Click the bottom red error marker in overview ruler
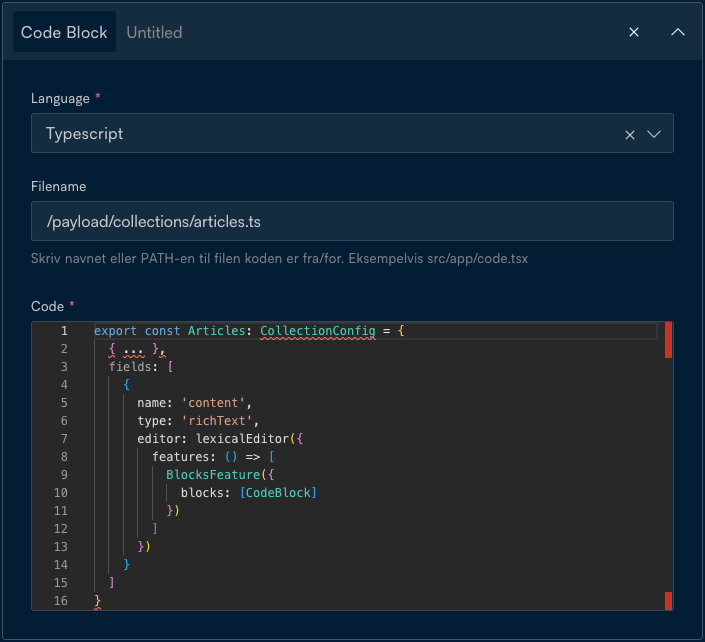Image resolution: width=705 pixels, height=642 pixels. tap(668, 601)
